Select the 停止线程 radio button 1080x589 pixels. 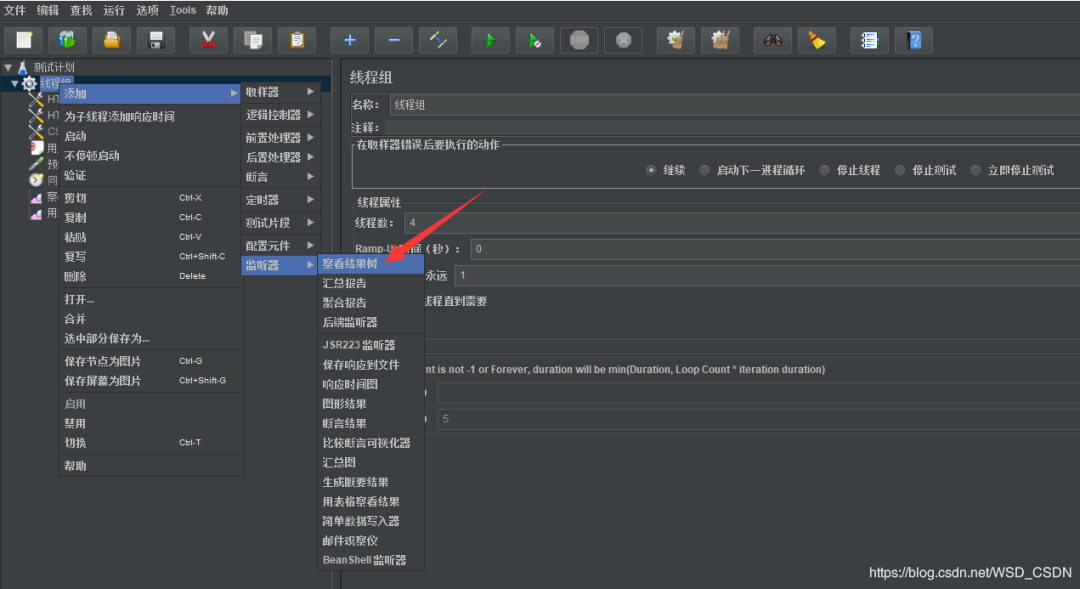(x=824, y=170)
